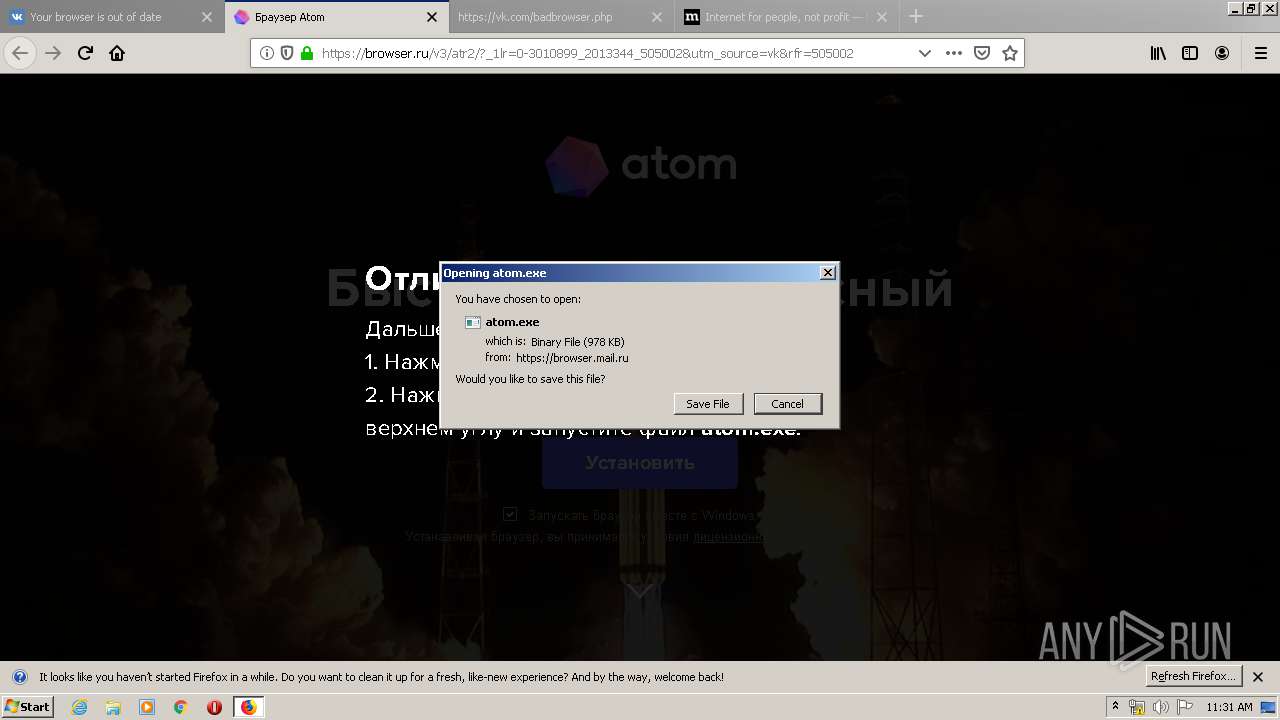Image resolution: width=1280 pixels, height=720 pixels.
Task: Go forward with the forward arrow
Action: point(53,53)
